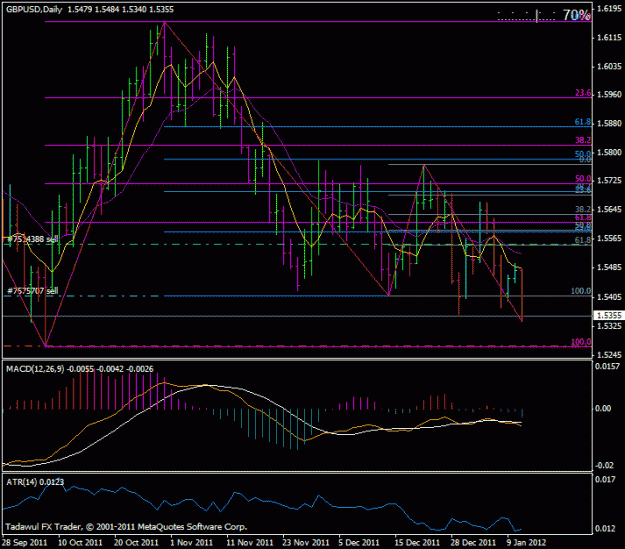Viewport: 625px width, 549px height.
Task: Select the magenta 100.0 Fibonacci label at chart bottom
Action: [x=581, y=342]
